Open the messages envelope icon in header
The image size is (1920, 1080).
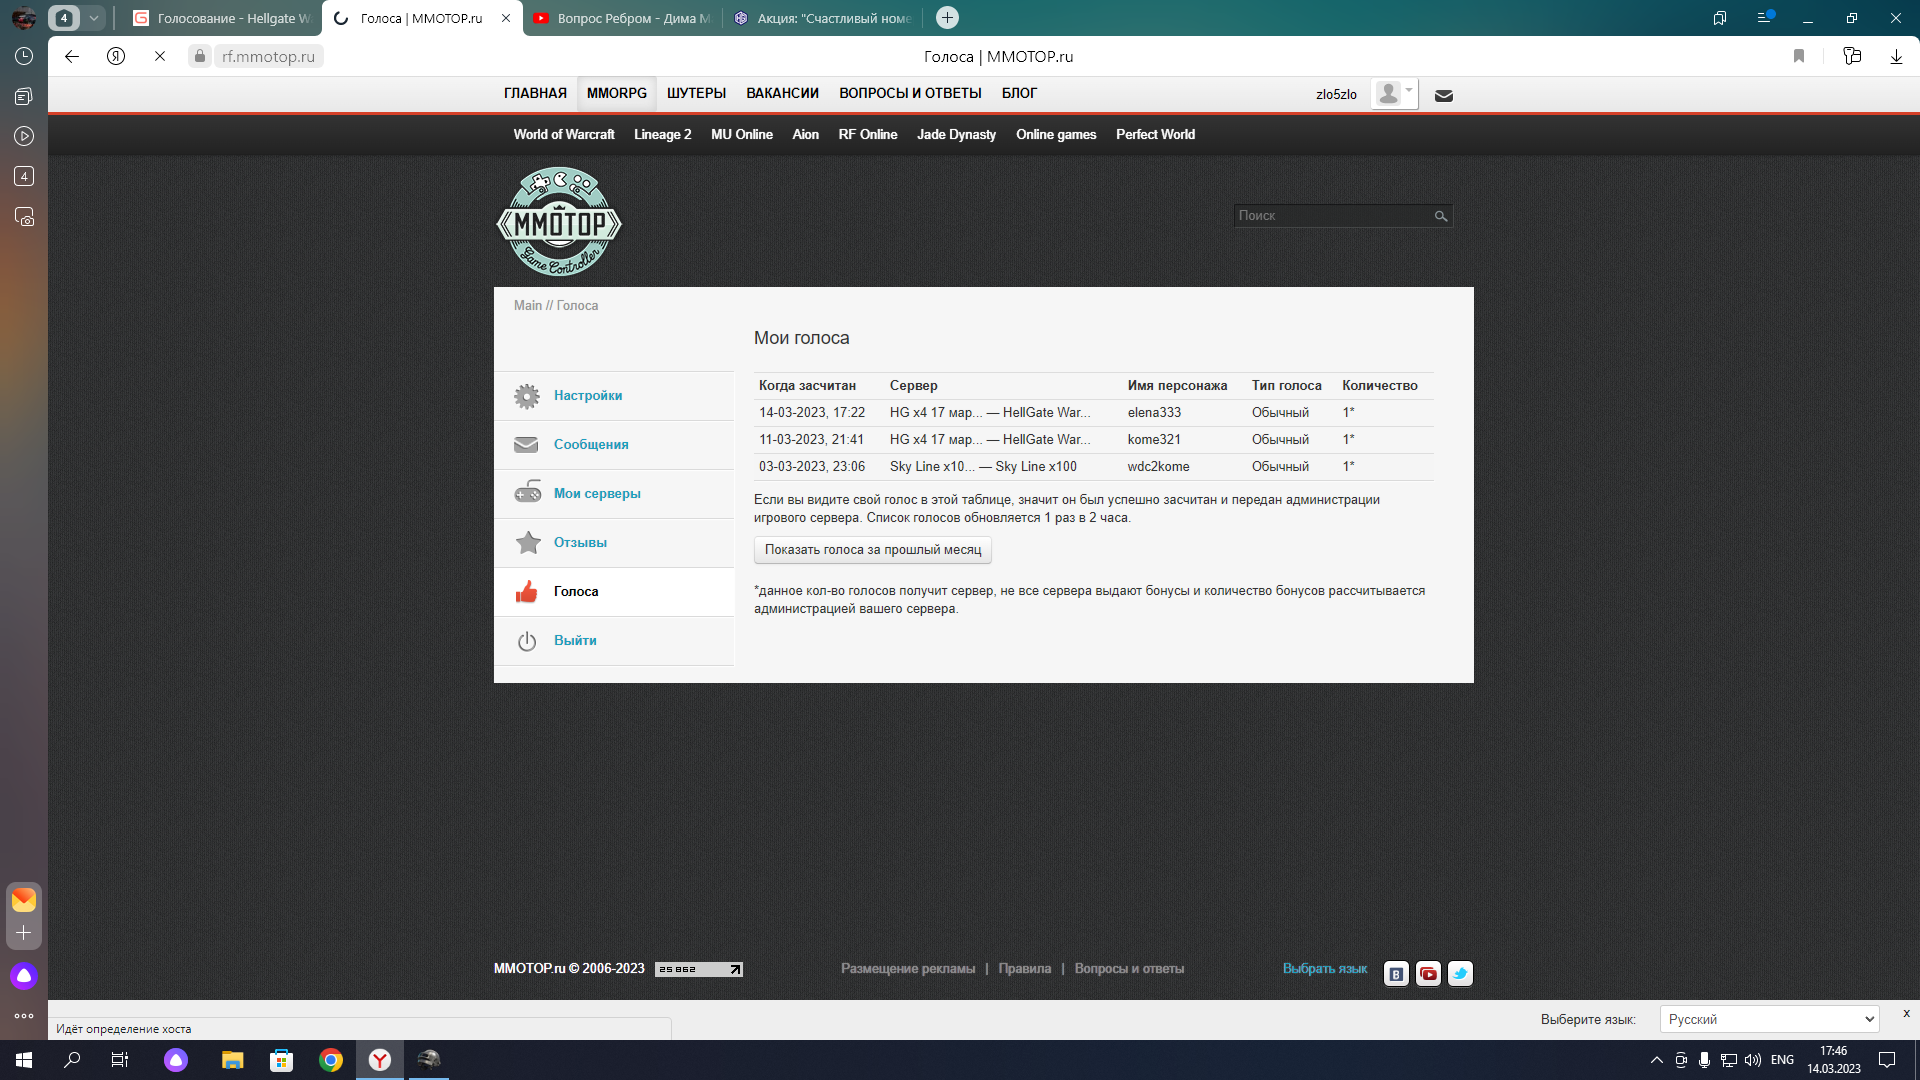tap(1444, 96)
